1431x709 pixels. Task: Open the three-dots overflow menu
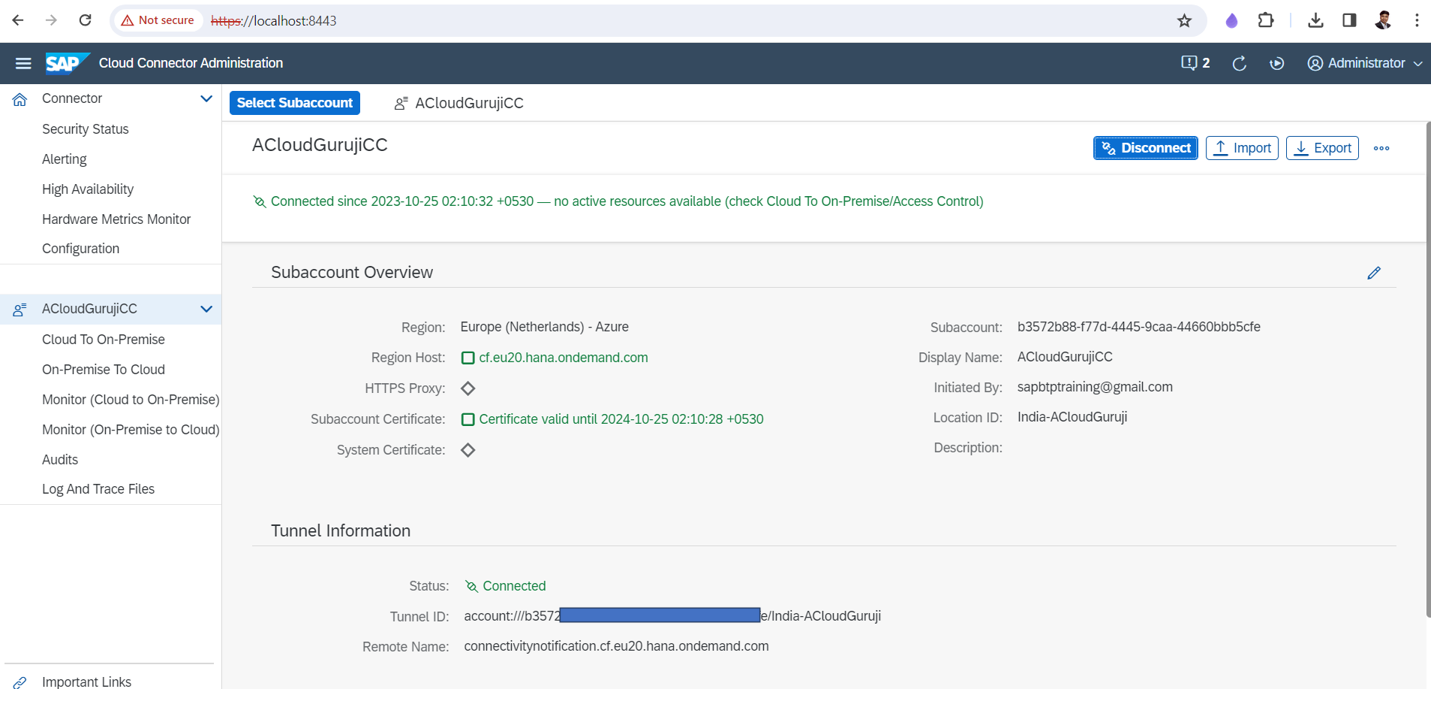click(x=1381, y=148)
